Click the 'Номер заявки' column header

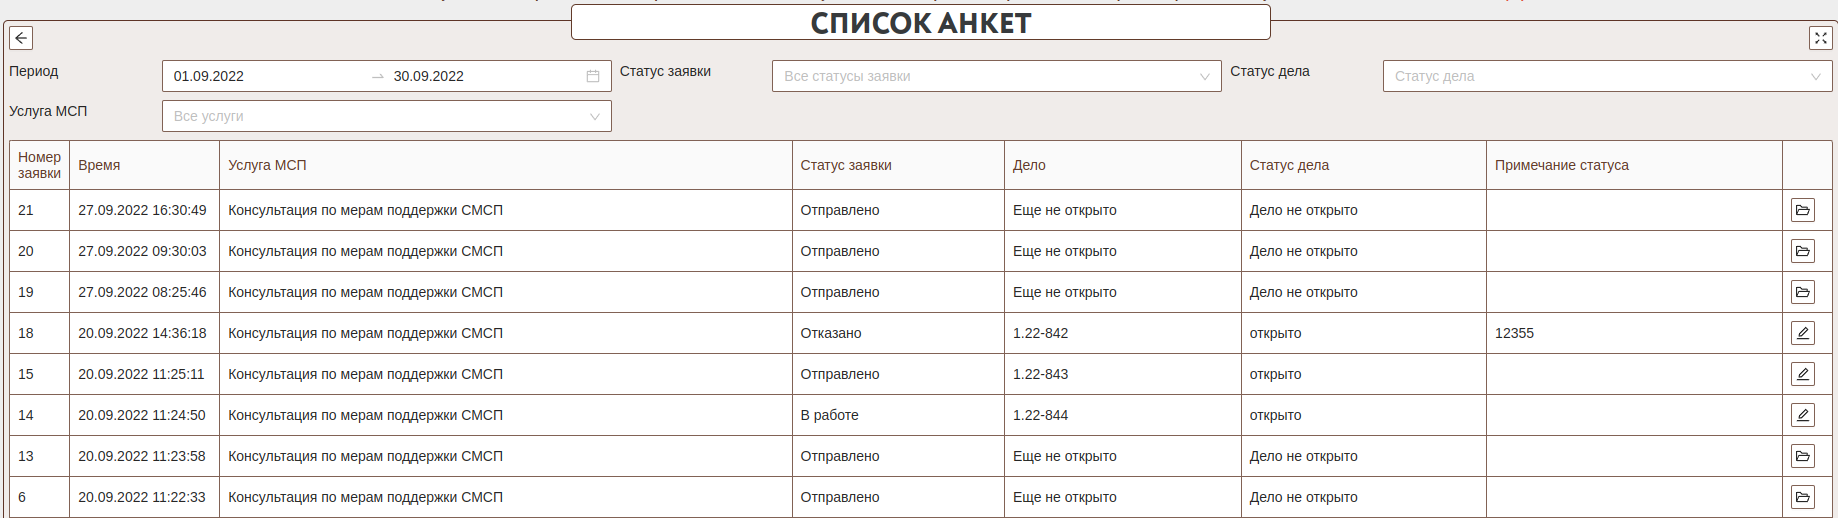tap(39, 165)
